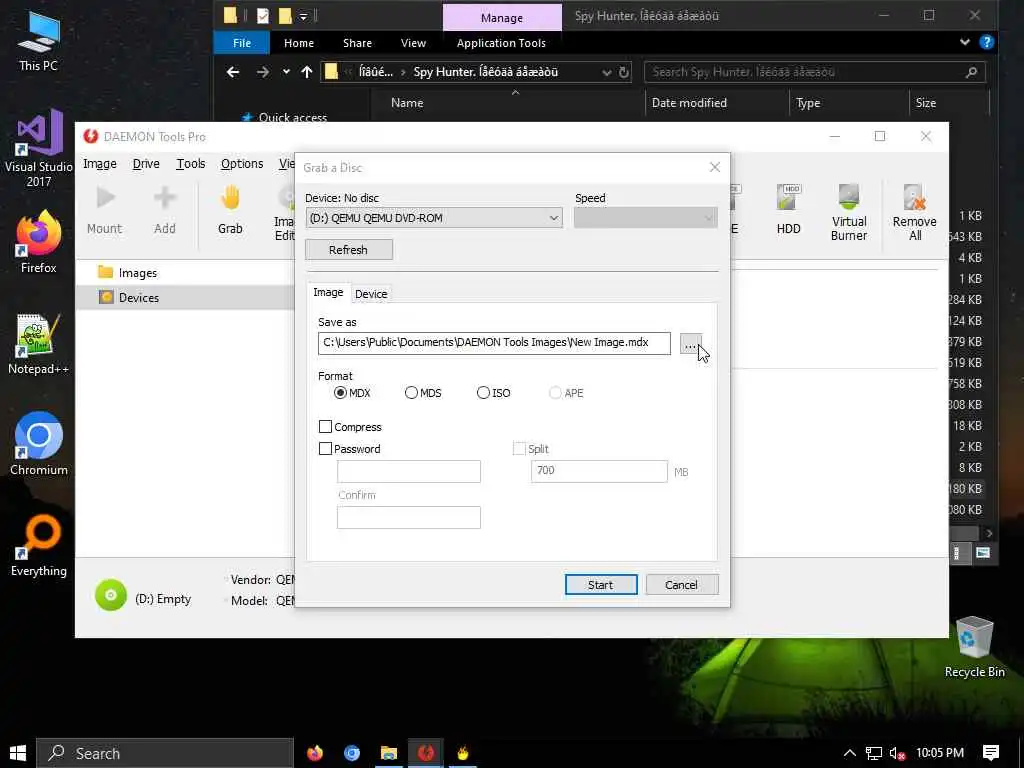
Task: Click Firefox icon in taskbar
Action: [315, 753]
